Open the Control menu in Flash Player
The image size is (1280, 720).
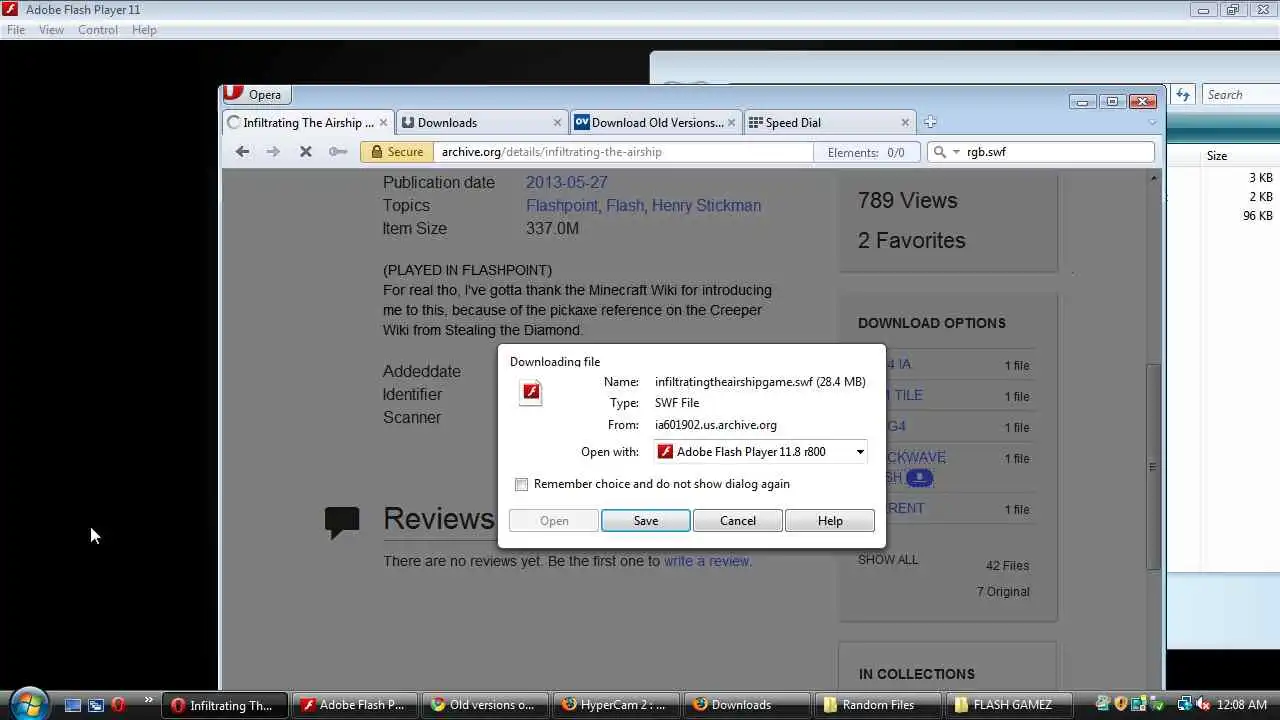(98, 30)
